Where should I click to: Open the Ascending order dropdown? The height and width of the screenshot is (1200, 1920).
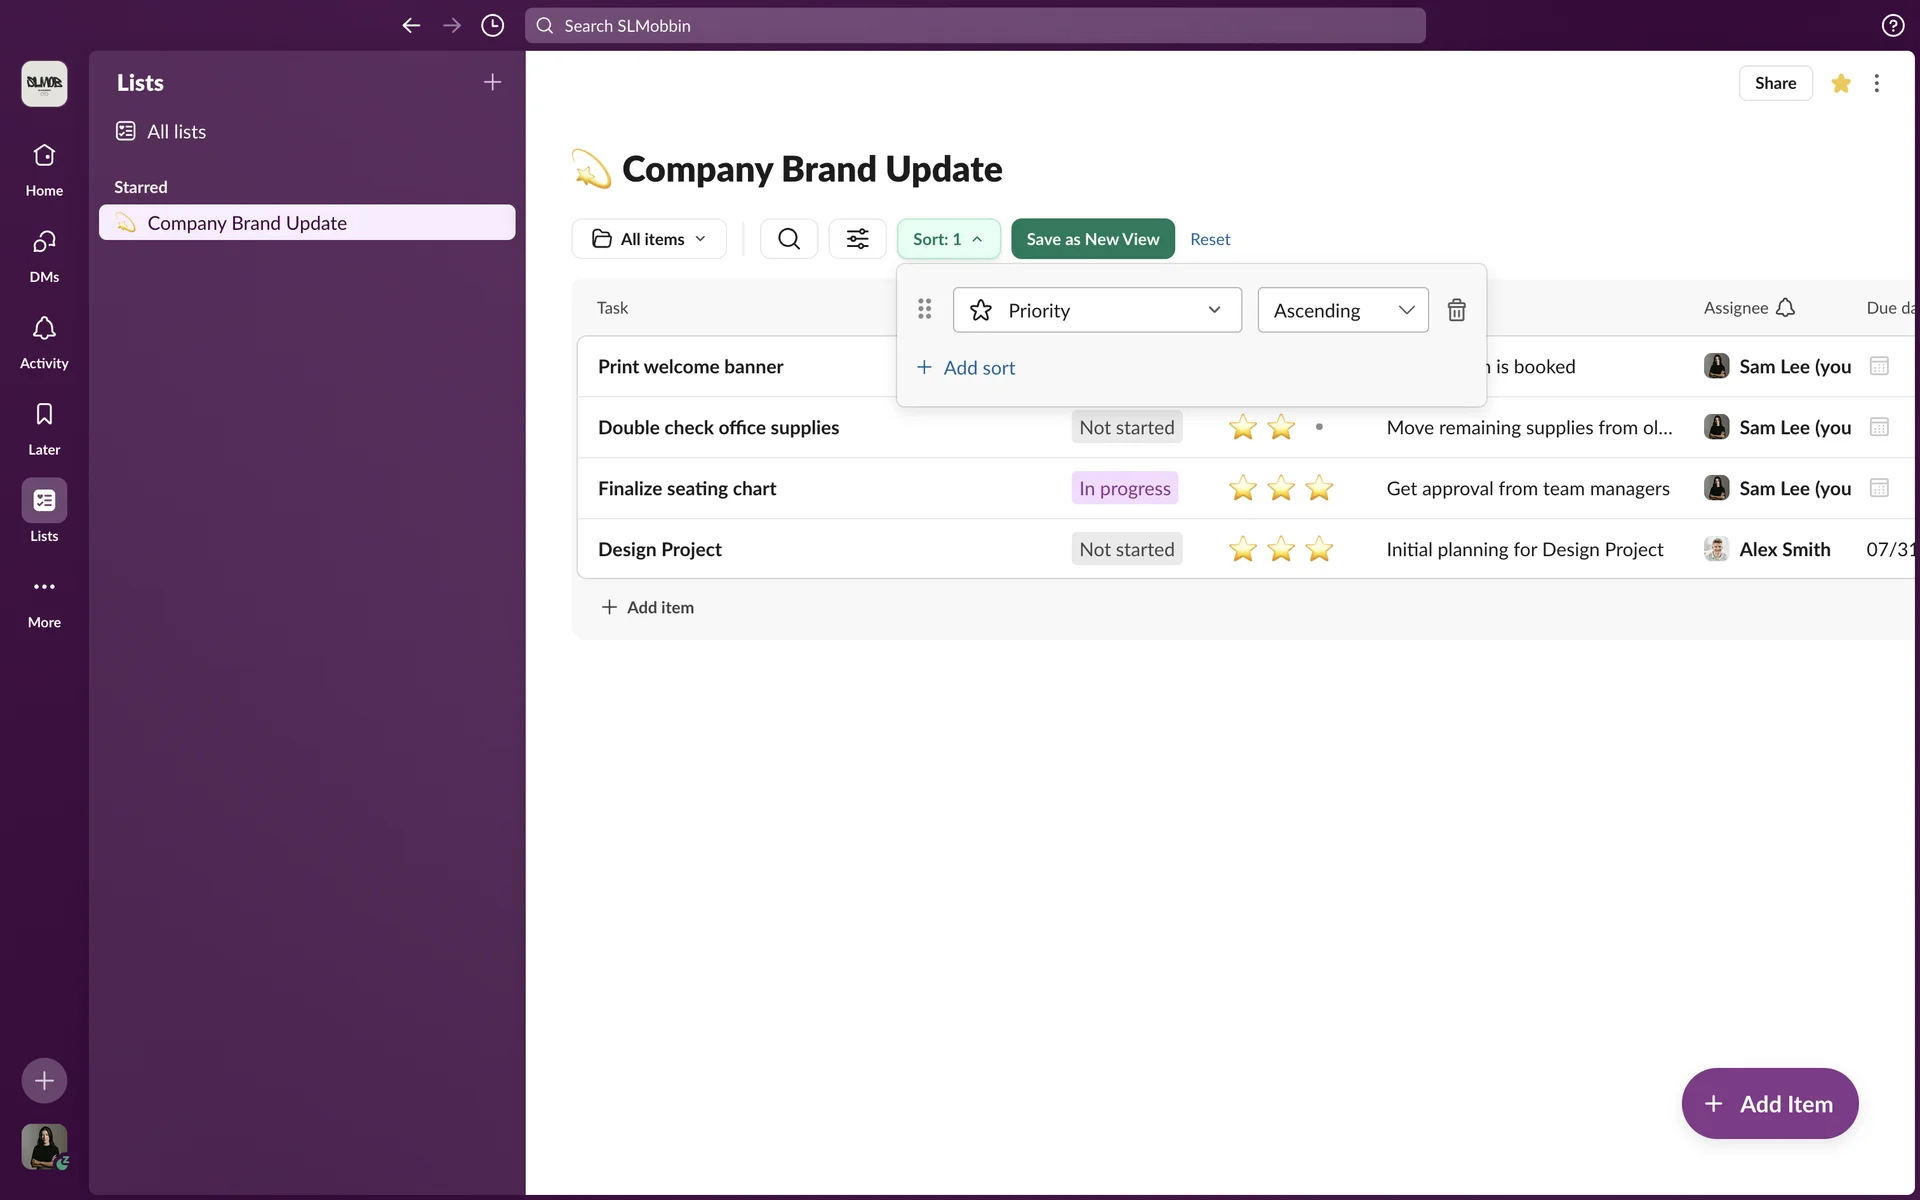tap(1342, 310)
